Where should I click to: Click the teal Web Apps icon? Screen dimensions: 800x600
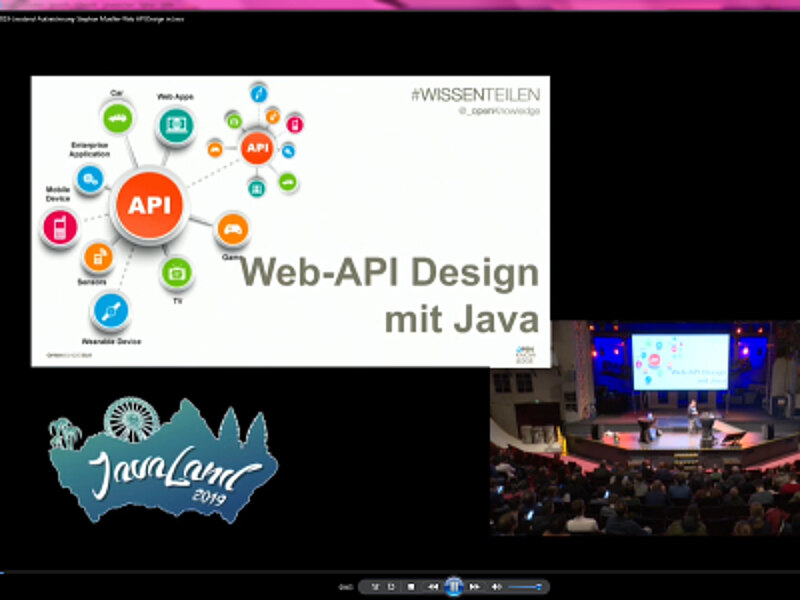(176, 127)
